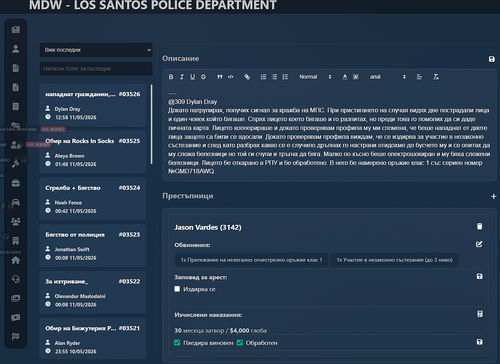500x364 pixels.
Task: Click the illegal race participation charge tag
Action: pos(394,260)
